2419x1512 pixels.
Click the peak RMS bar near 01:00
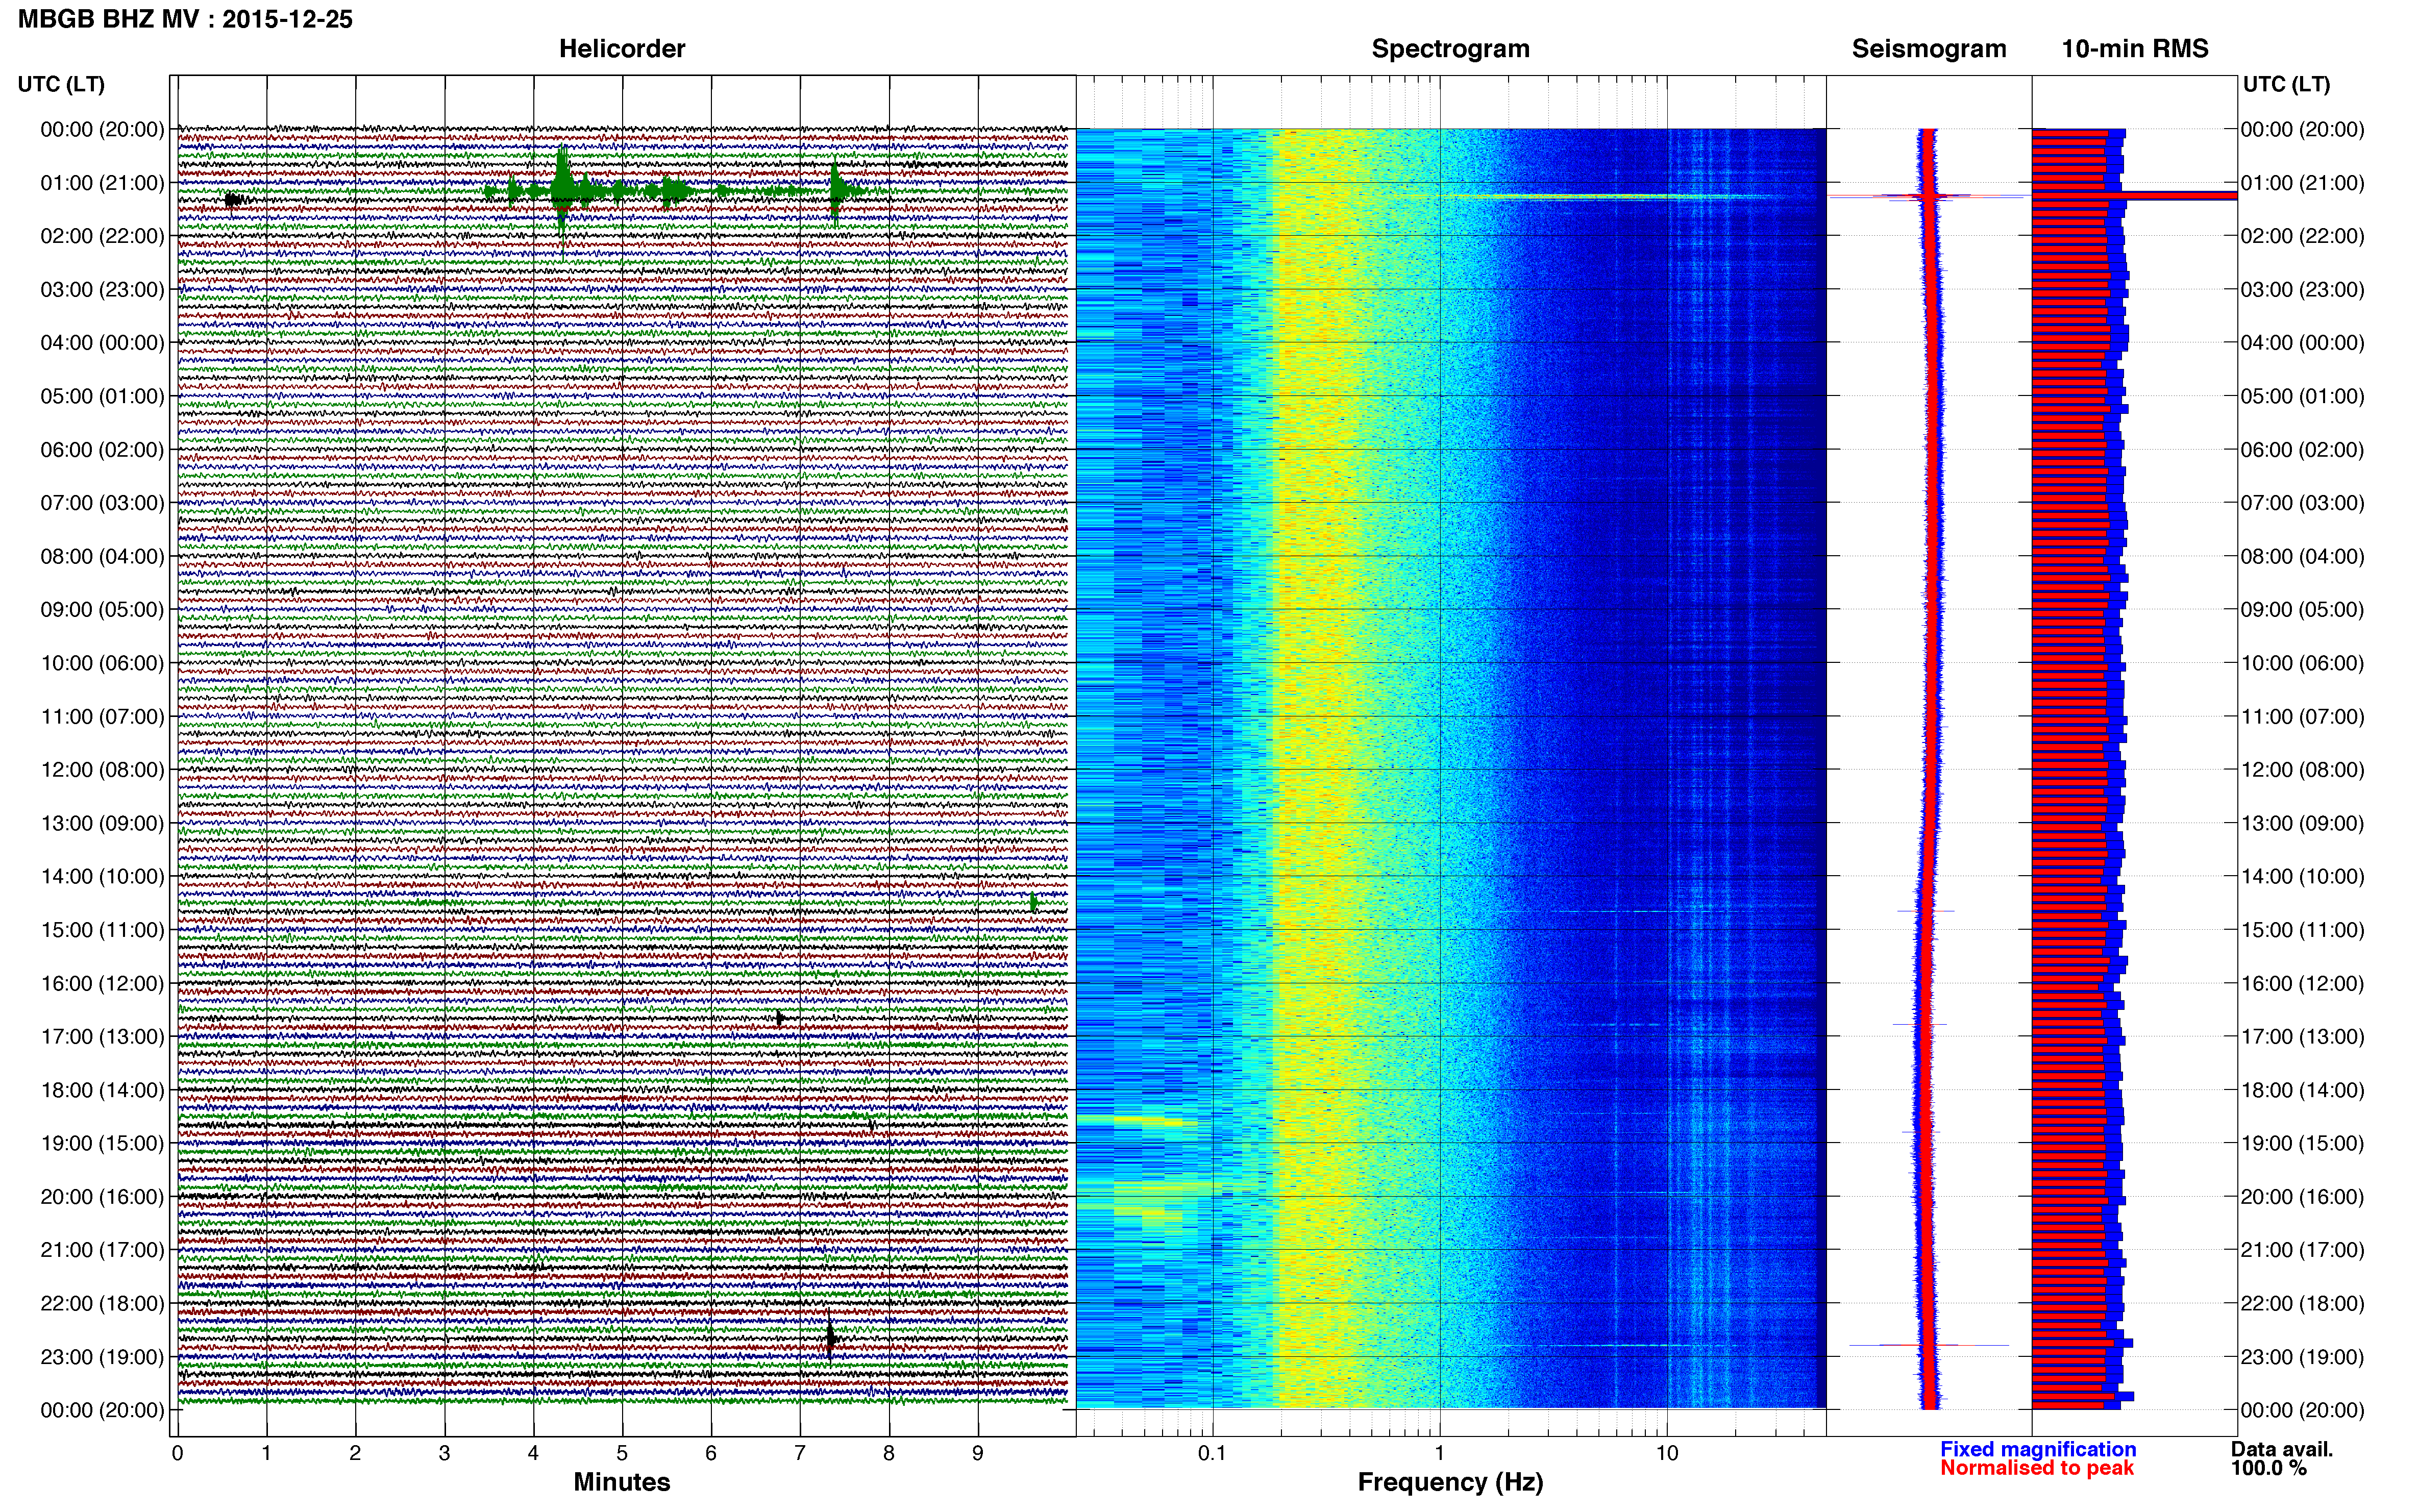coord(2134,196)
